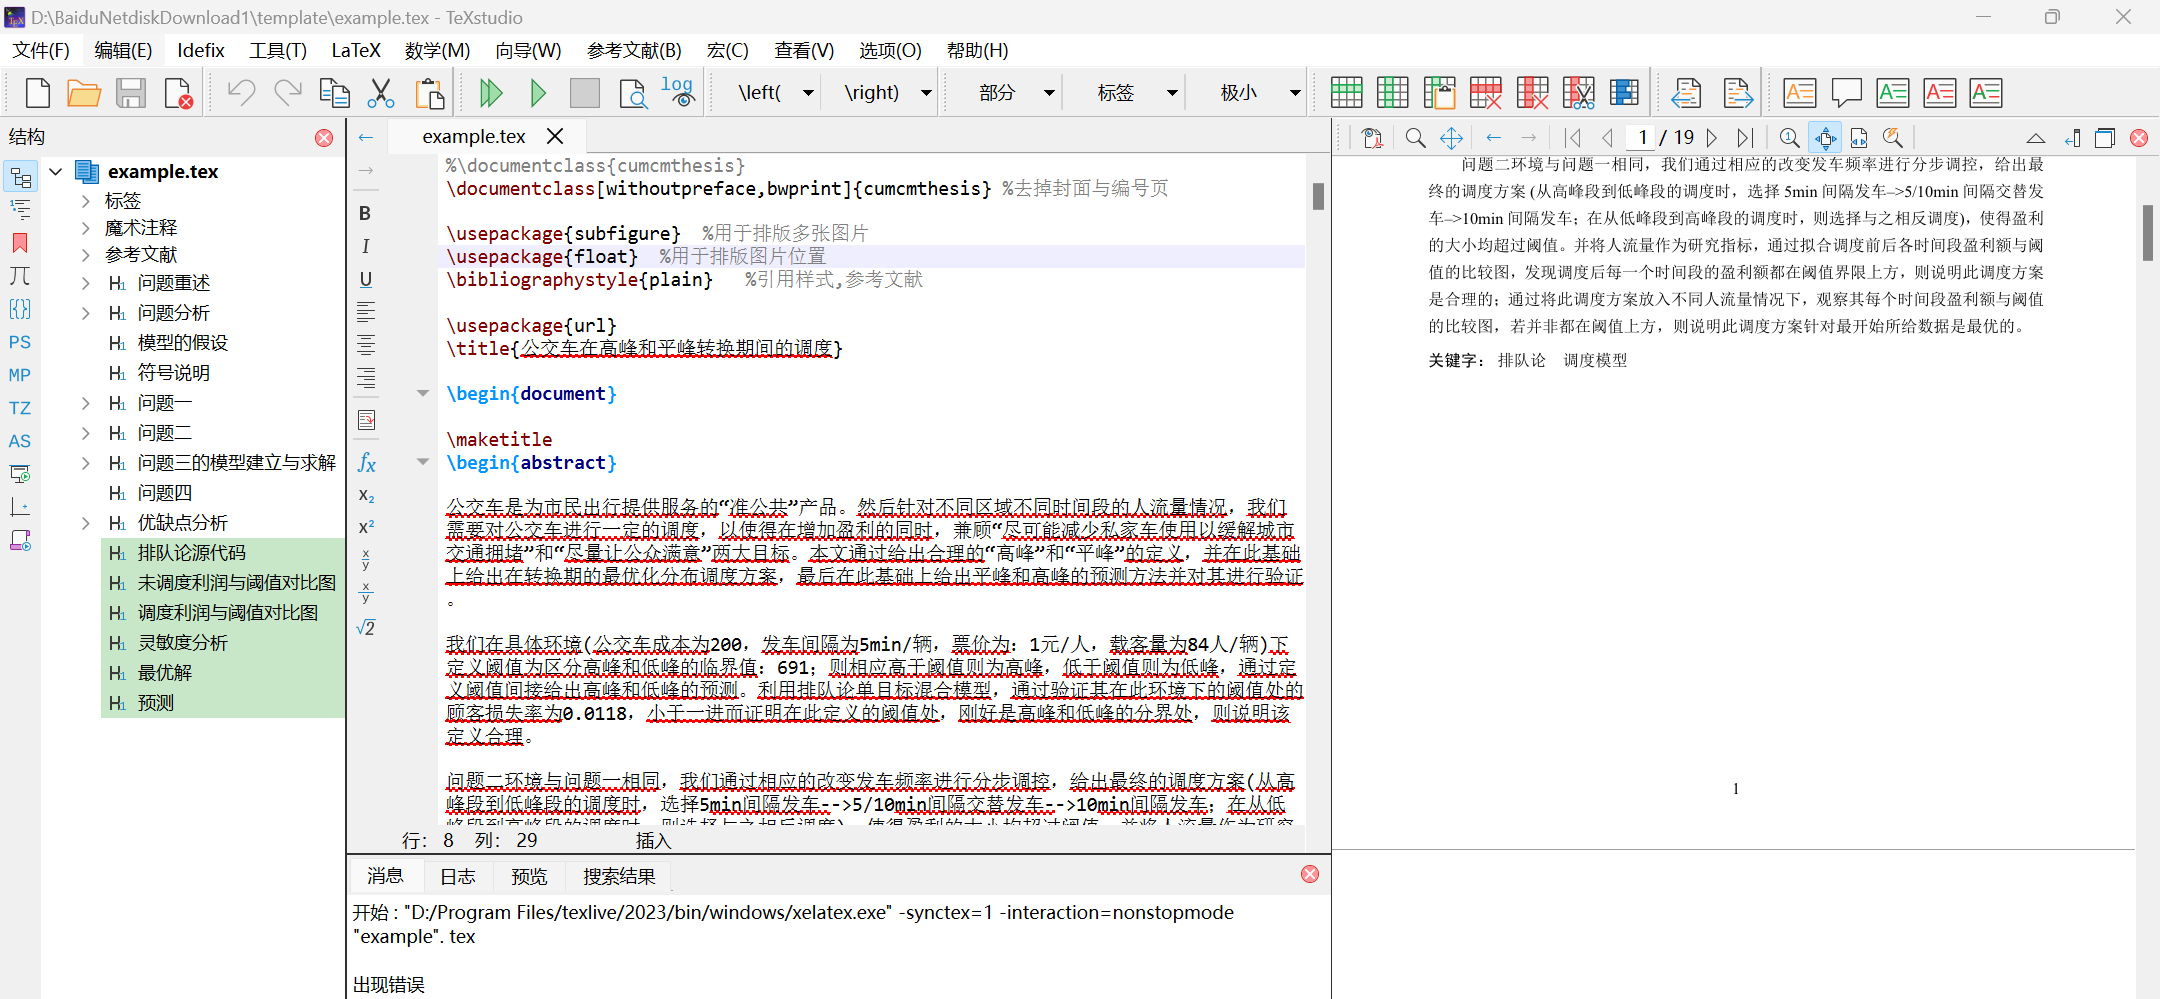
Task: Click the Paste clipboard icon
Action: pos(429,93)
